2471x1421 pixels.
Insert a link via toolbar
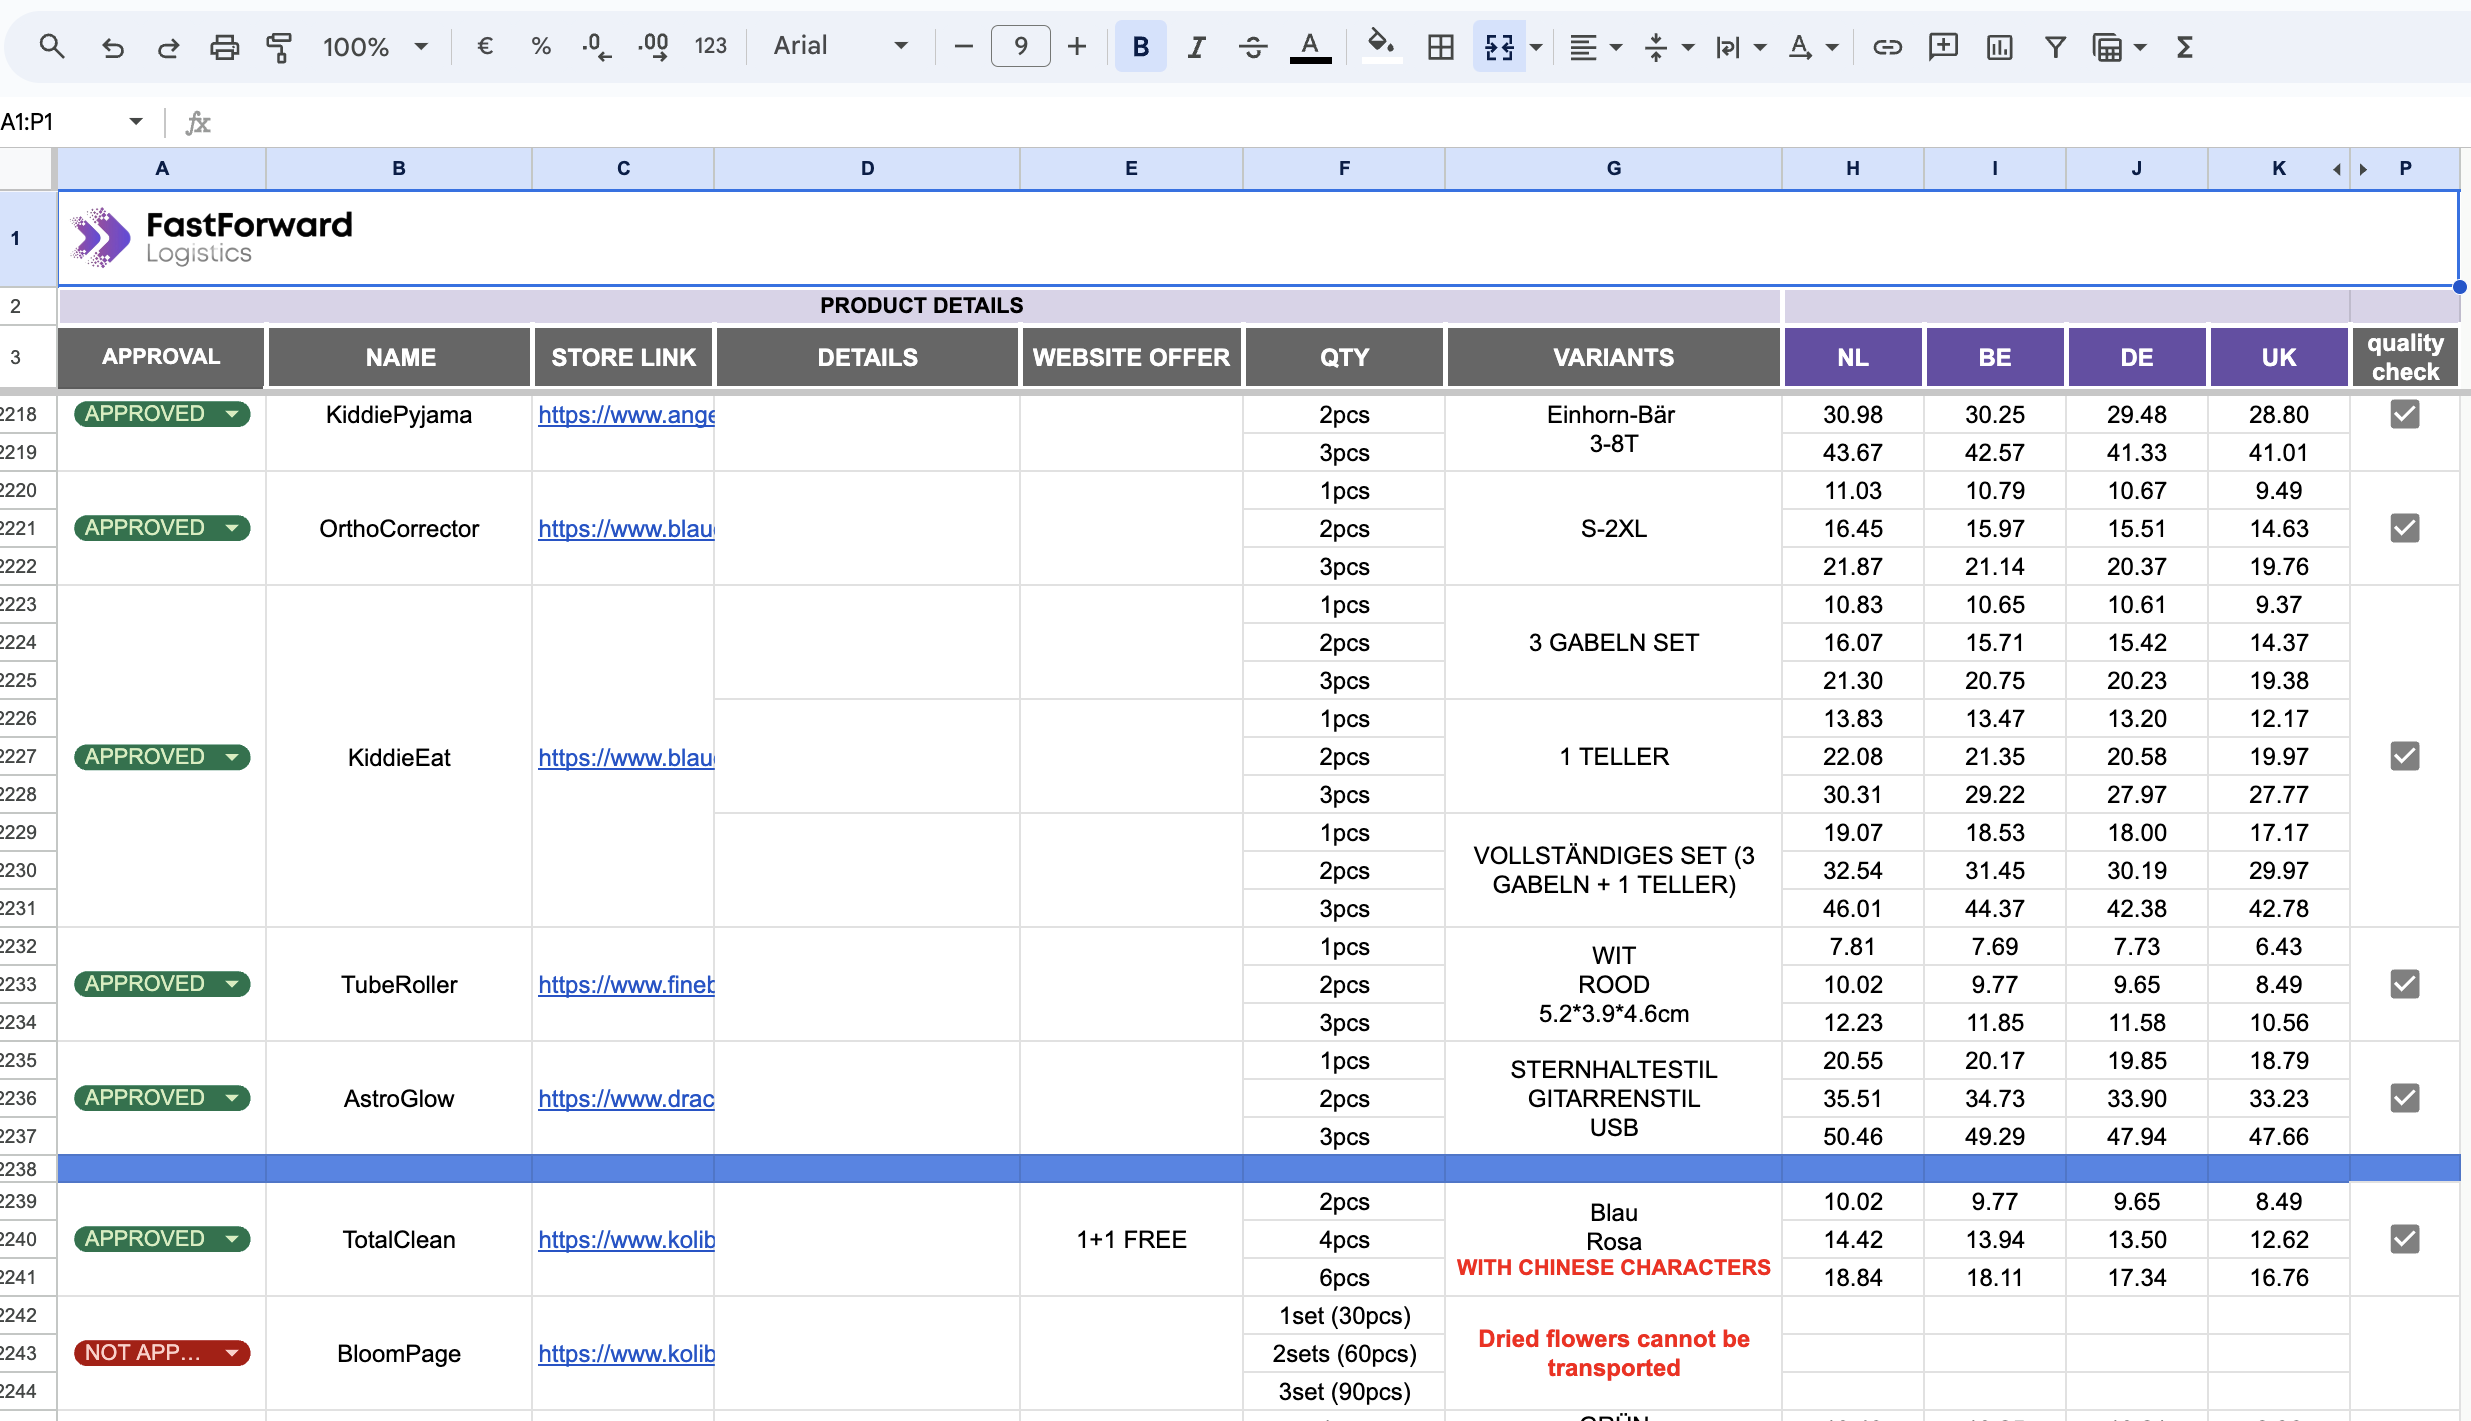click(1887, 46)
